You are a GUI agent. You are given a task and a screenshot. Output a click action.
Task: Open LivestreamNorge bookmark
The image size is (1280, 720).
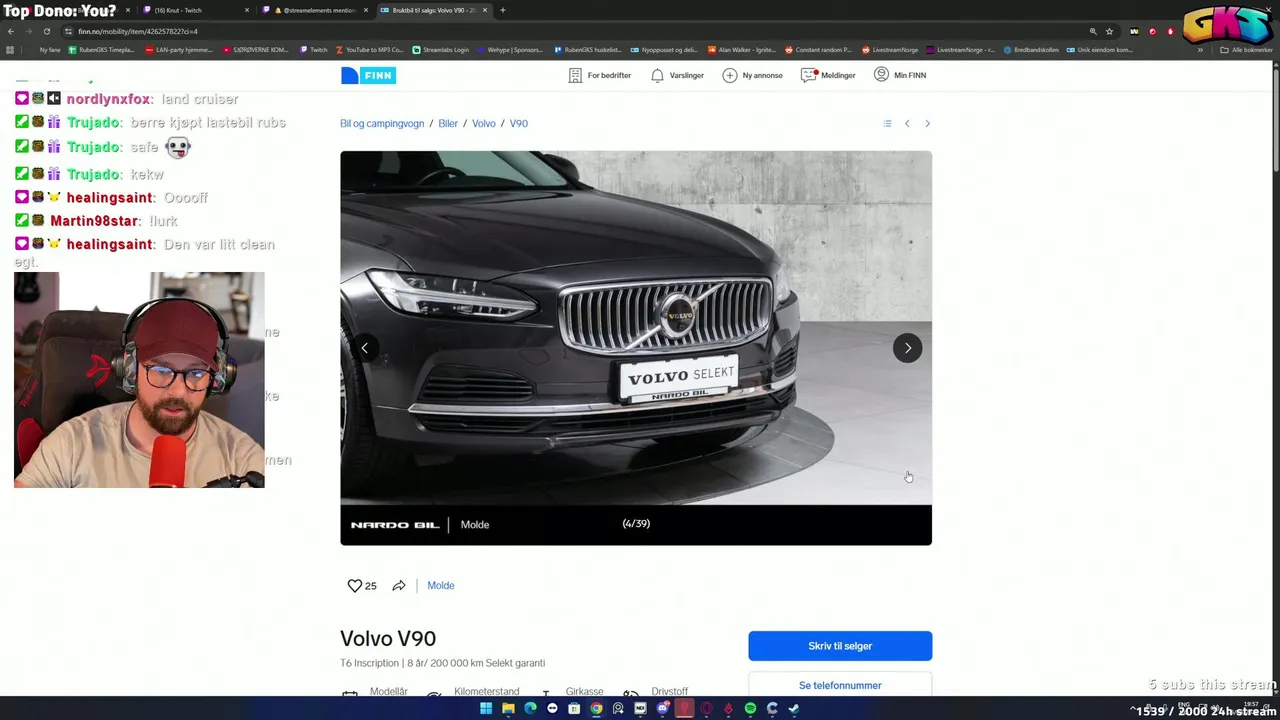click(890, 50)
